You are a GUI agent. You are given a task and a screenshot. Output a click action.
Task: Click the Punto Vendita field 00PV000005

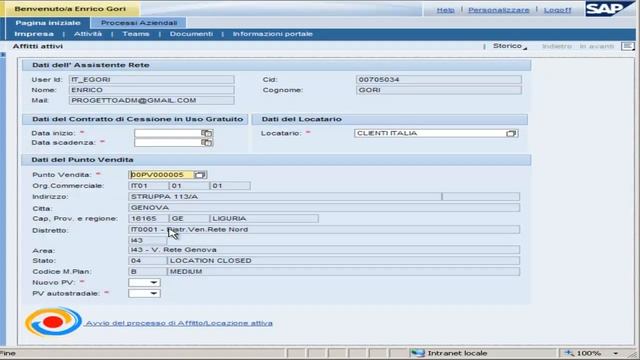(161, 175)
